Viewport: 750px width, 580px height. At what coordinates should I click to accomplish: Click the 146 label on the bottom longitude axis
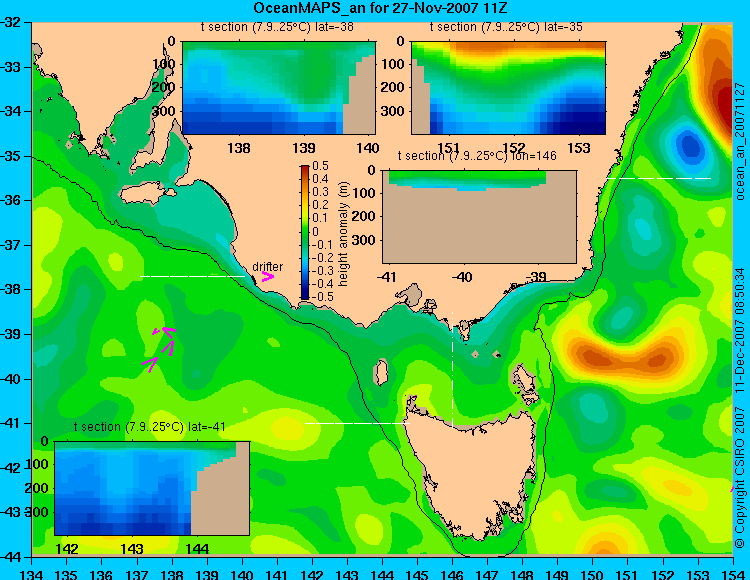(452, 574)
